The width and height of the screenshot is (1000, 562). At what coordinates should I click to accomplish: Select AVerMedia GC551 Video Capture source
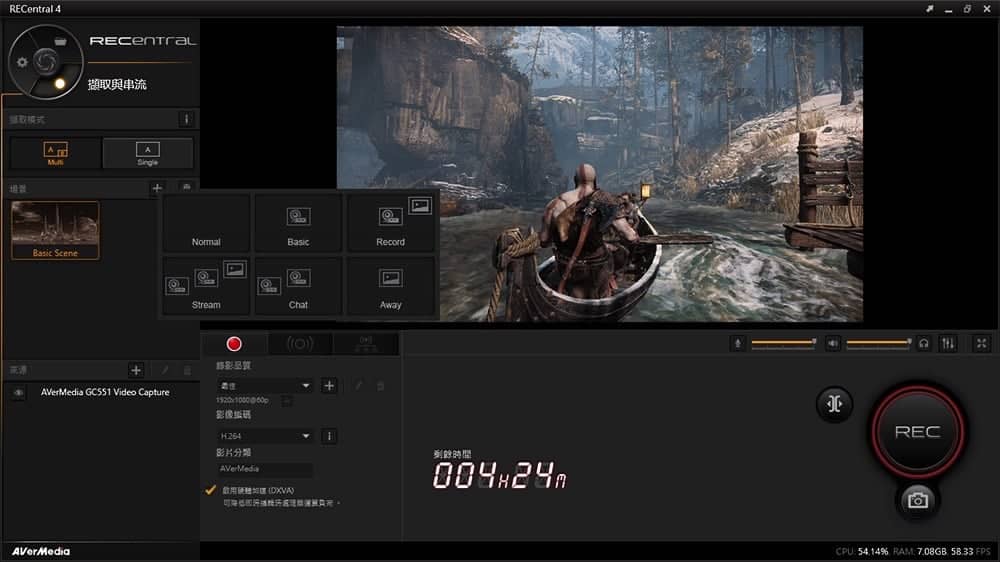(105, 392)
